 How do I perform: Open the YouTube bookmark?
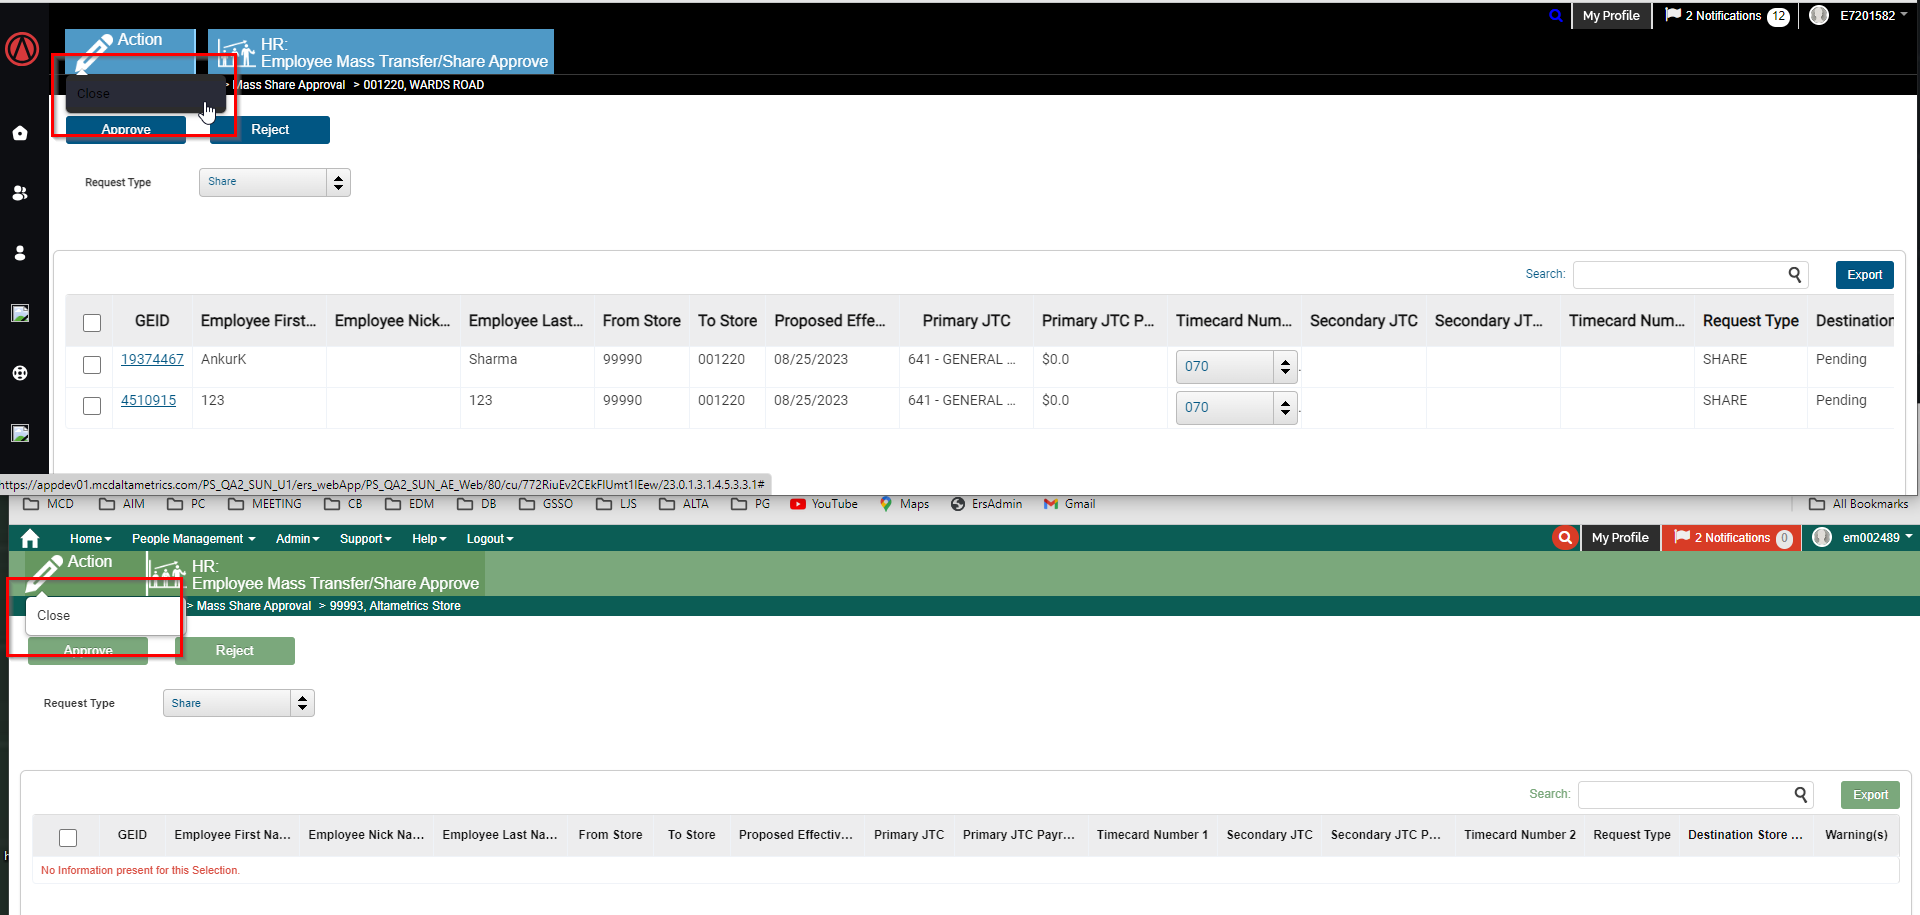(824, 504)
